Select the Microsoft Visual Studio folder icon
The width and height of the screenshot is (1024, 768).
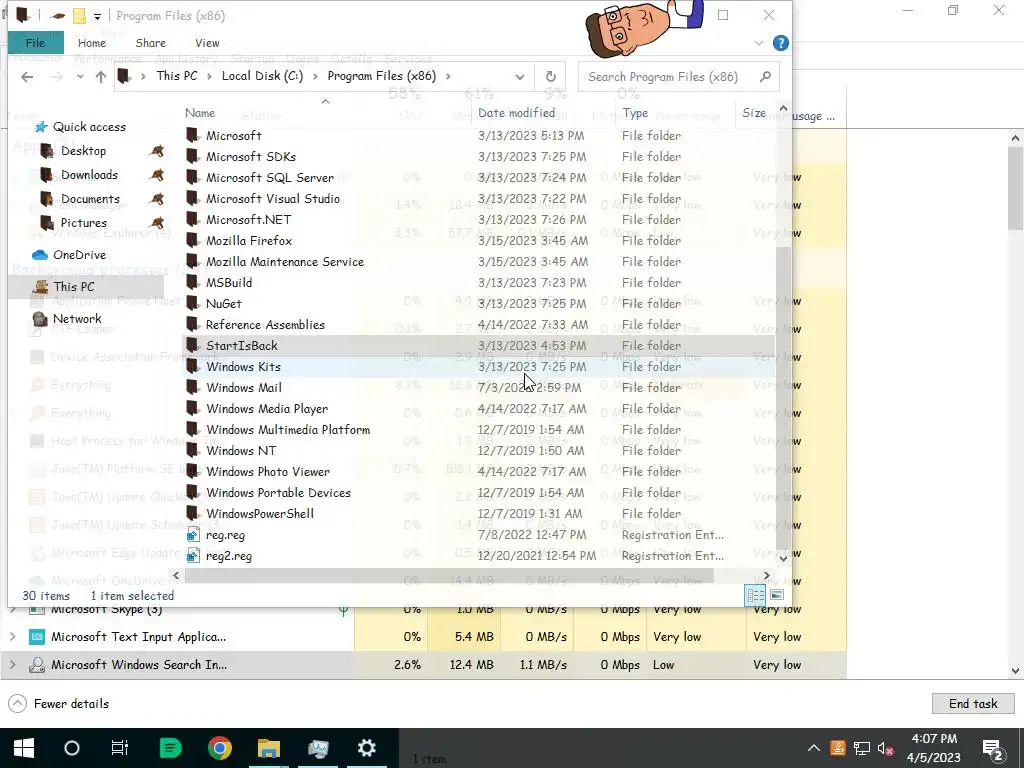click(x=192, y=199)
